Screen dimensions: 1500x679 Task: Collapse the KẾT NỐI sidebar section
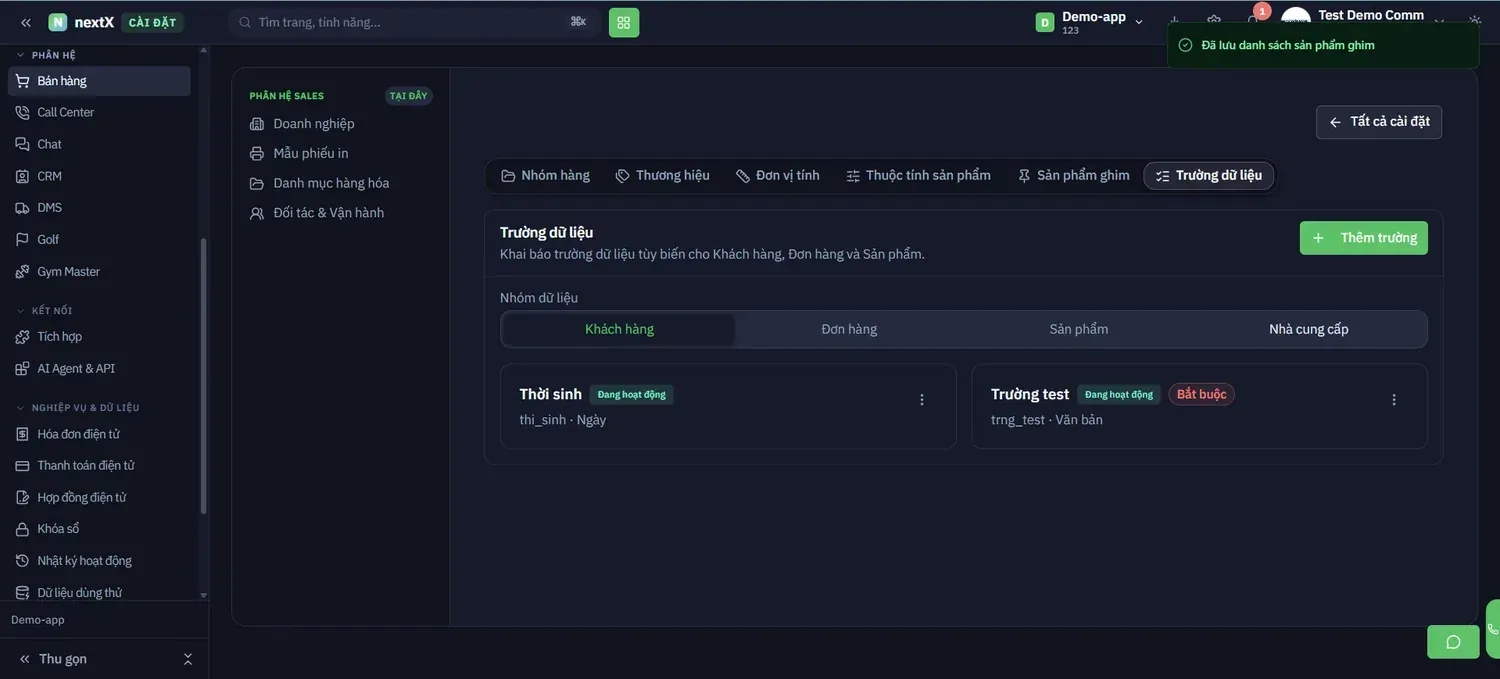click(45, 311)
